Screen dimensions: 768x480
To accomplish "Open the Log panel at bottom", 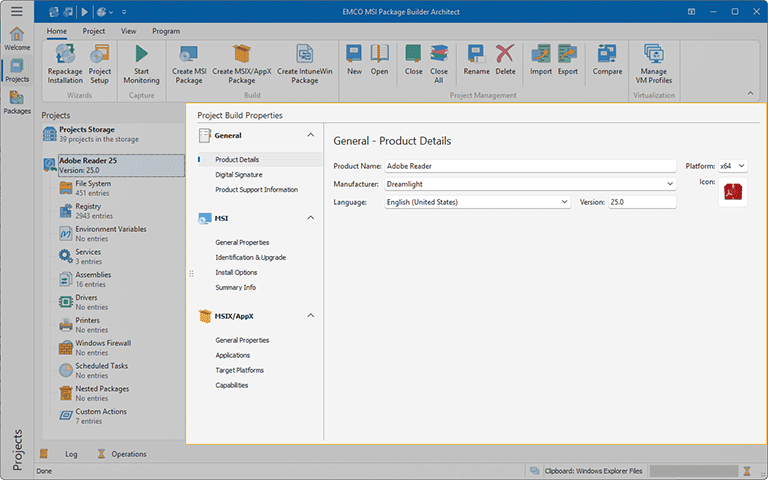I will pos(70,454).
